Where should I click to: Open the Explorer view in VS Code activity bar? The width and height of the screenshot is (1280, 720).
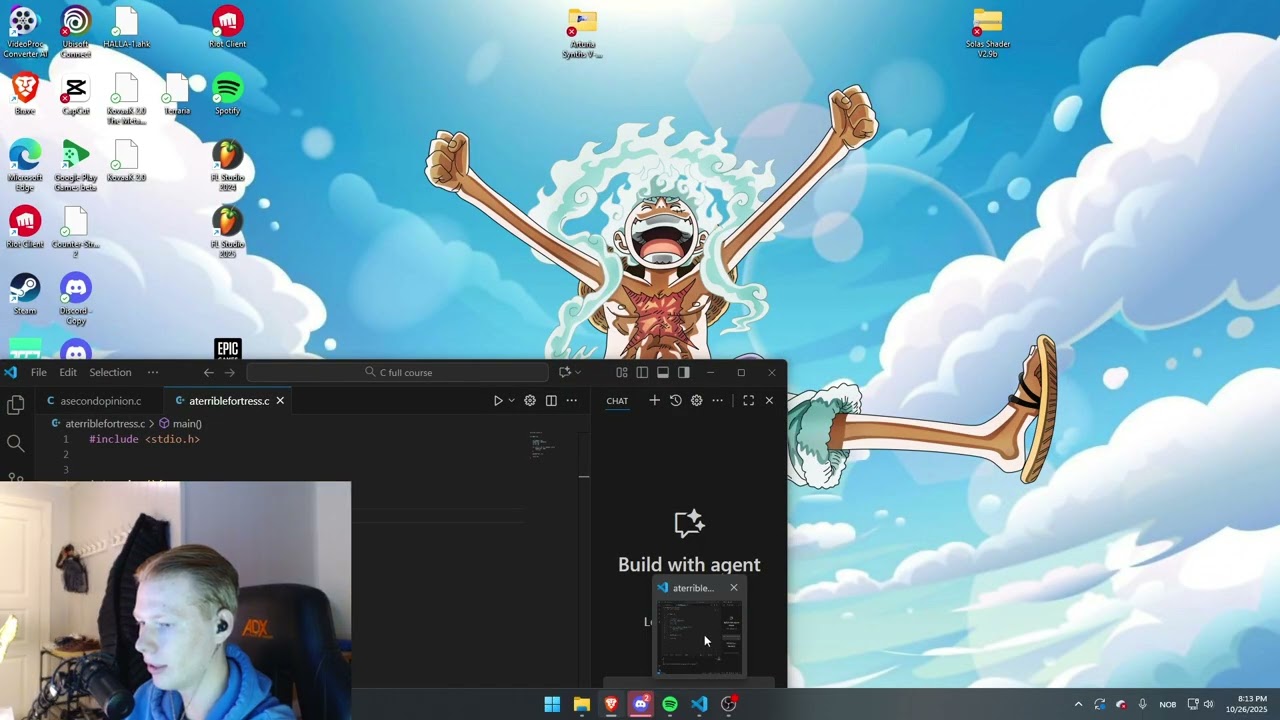pyautogui.click(x=15, y=405)
